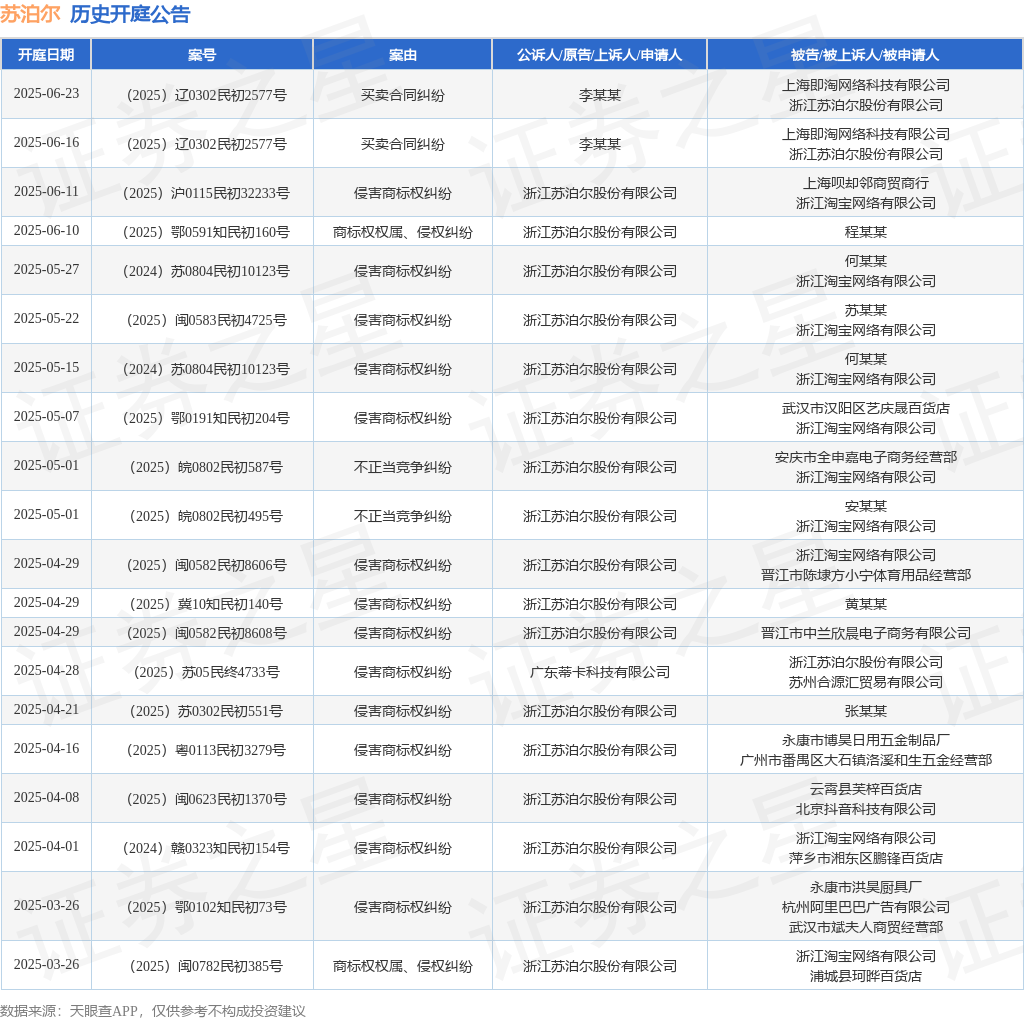This screenshot has width=1024, height=1020.
Task: Select the '案由' column header
Action: coord(402,55)
